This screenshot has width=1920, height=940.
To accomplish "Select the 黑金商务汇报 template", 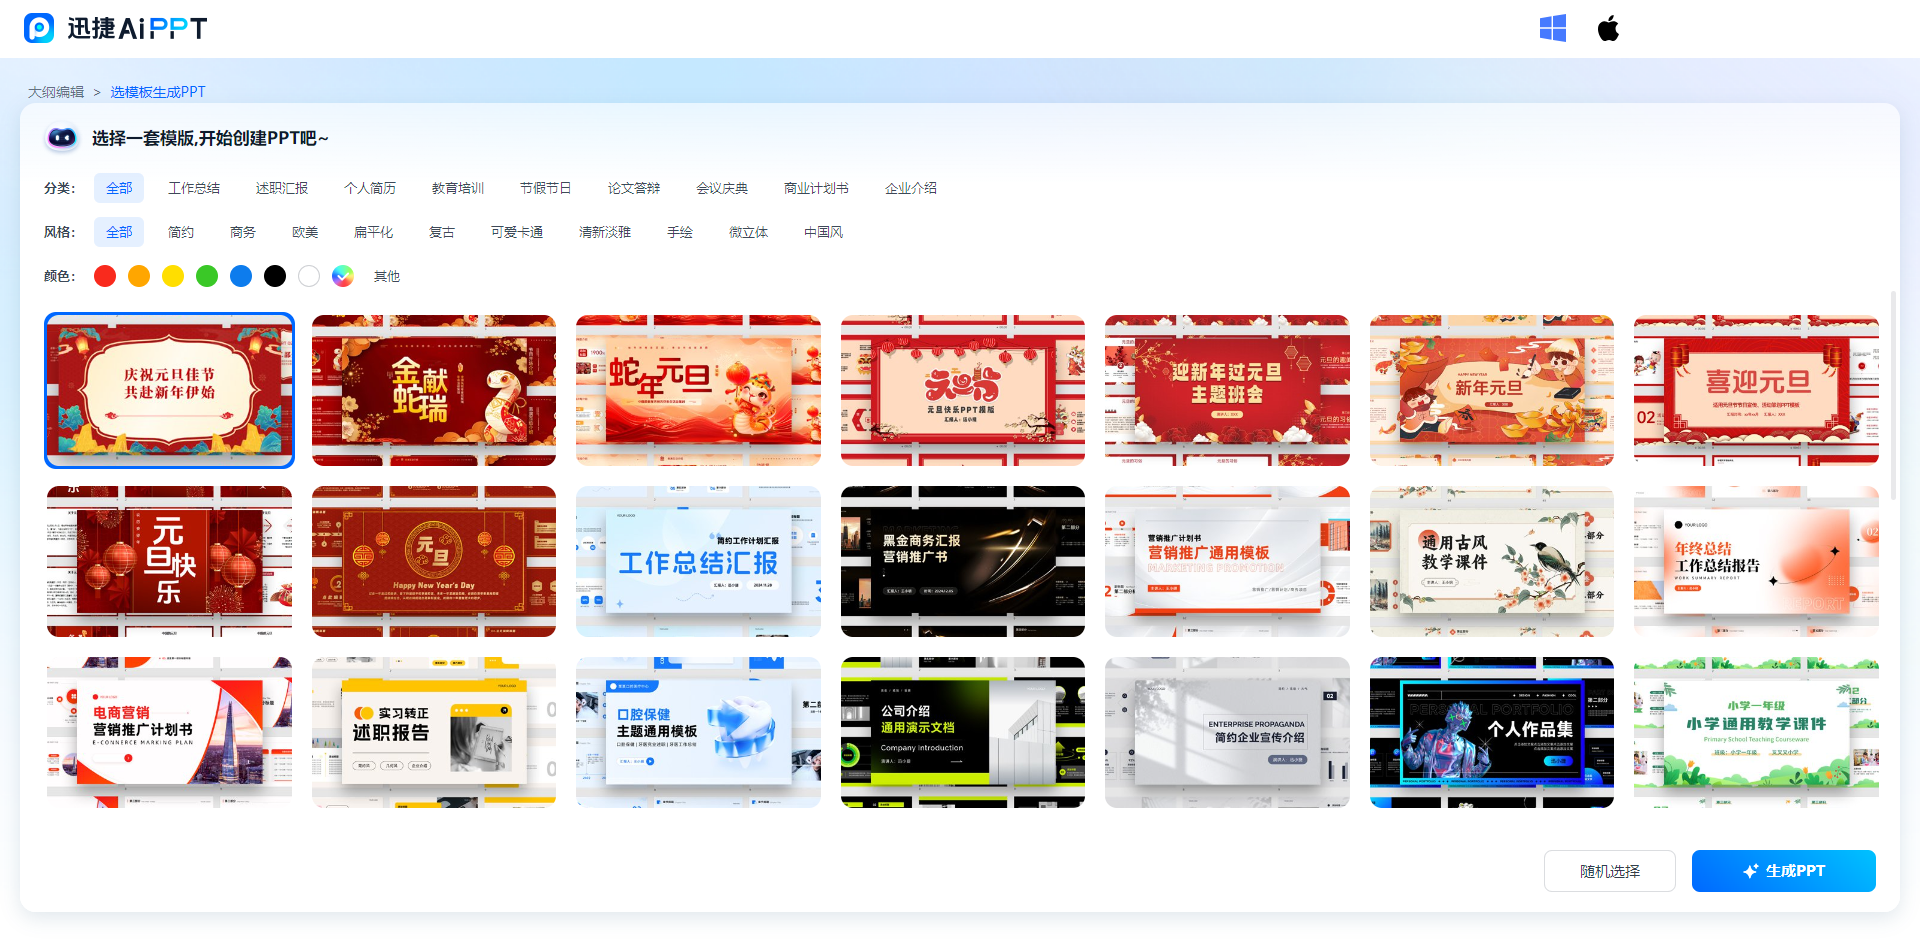I will click(963, 562).
